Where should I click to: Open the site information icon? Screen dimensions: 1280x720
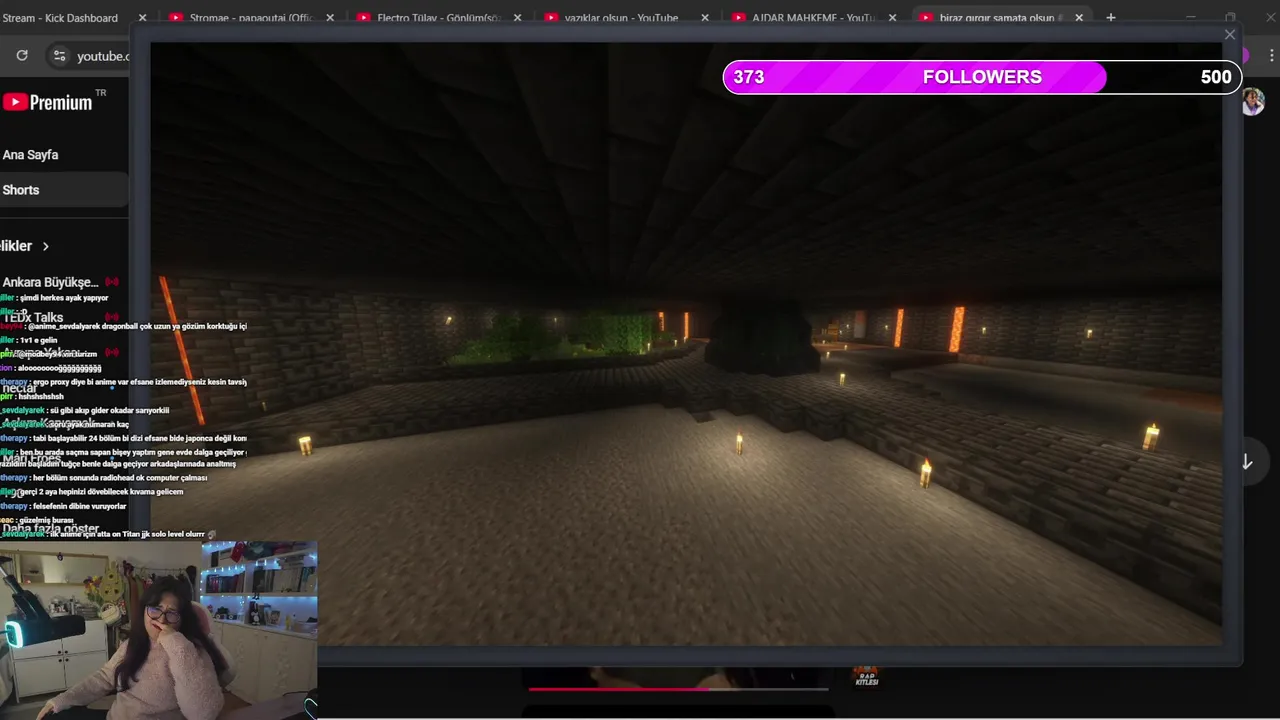(x=60, y=56)
